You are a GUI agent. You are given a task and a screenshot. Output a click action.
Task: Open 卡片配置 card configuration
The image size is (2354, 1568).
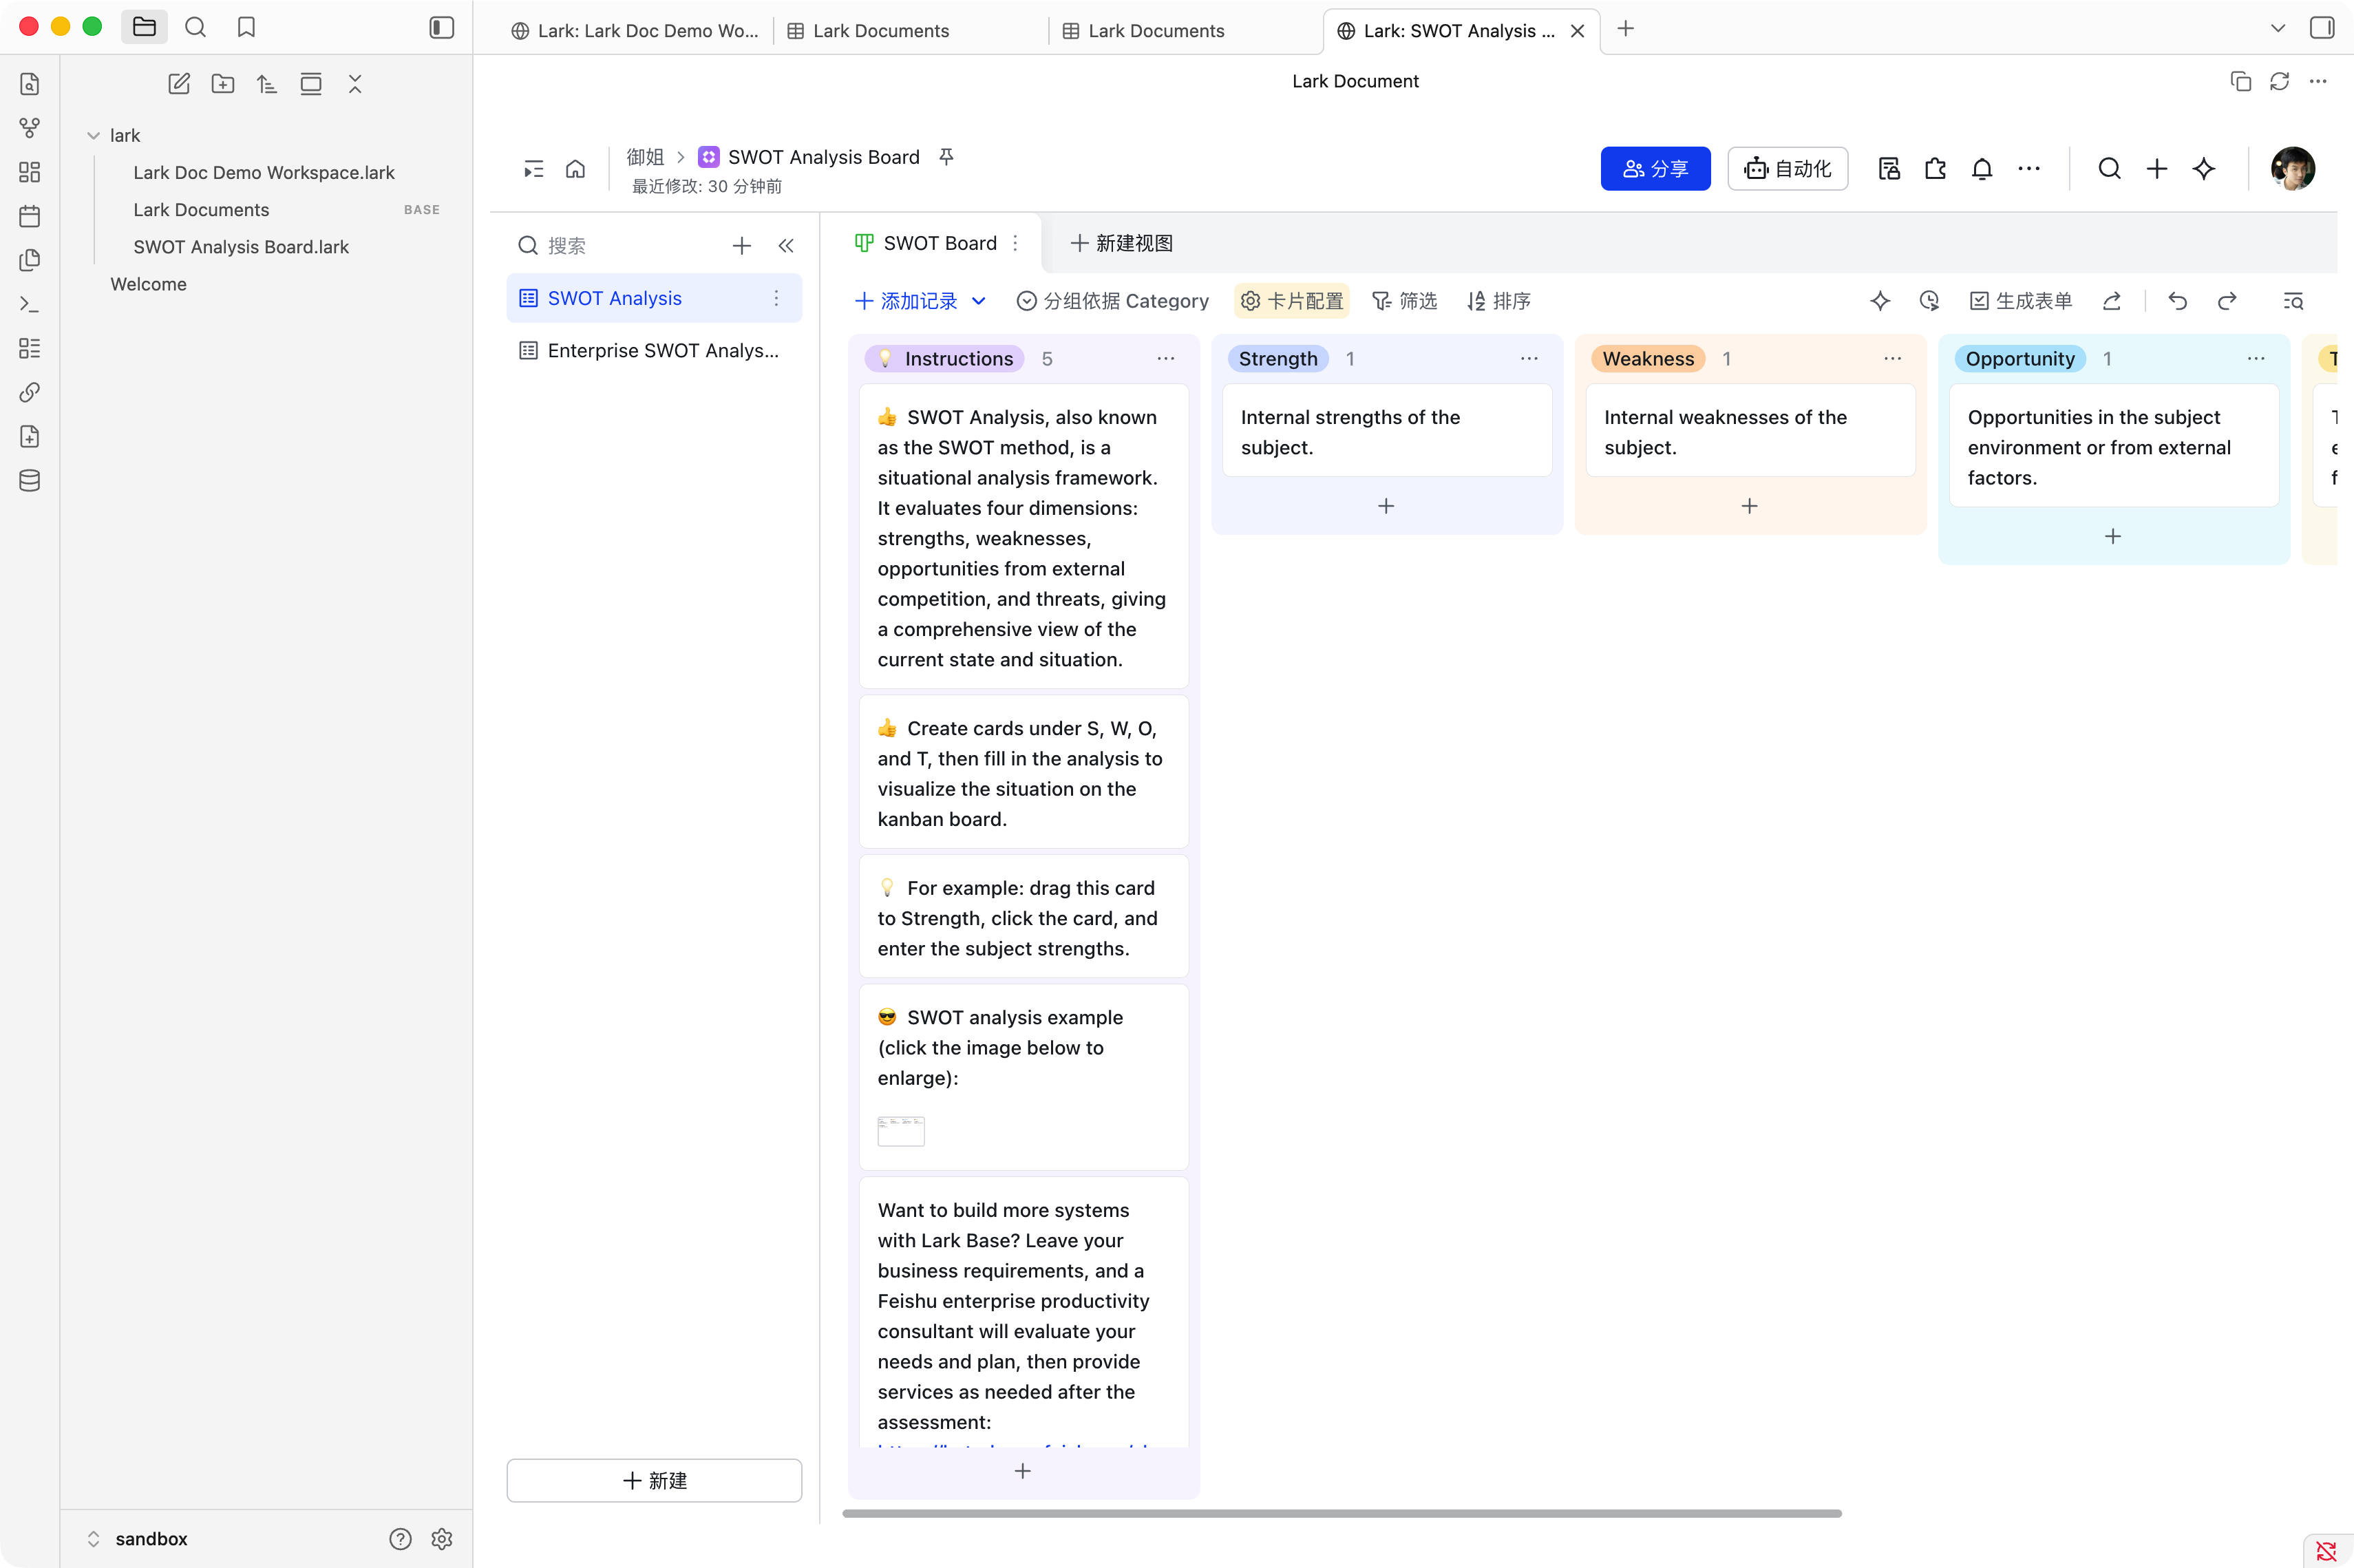(1291, 301)
